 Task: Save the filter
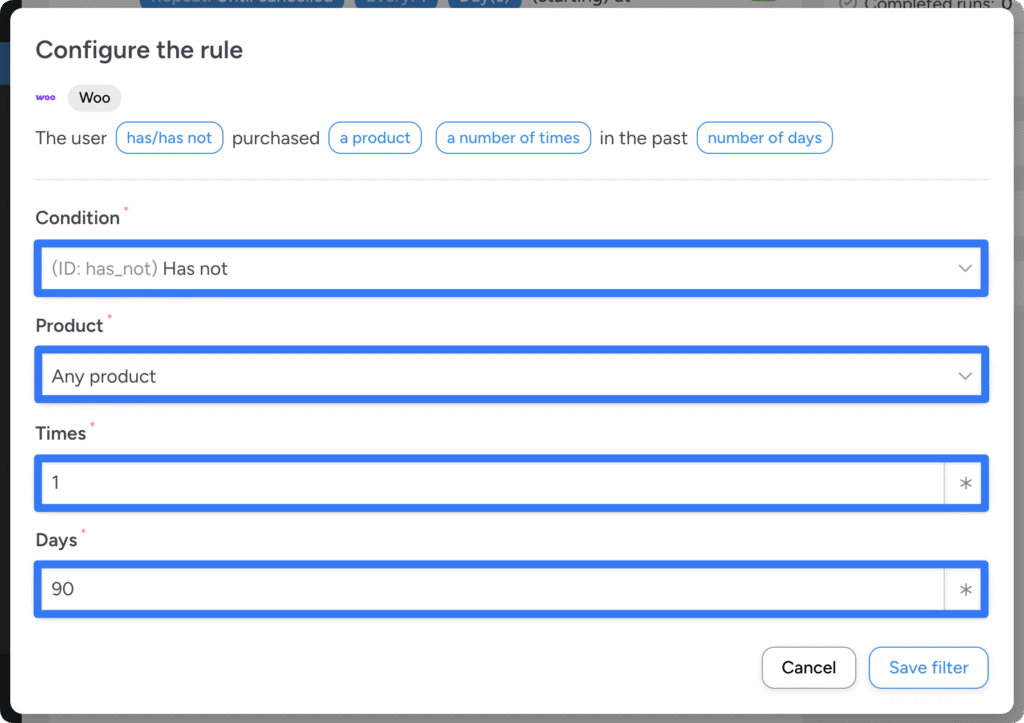[928, 667]
